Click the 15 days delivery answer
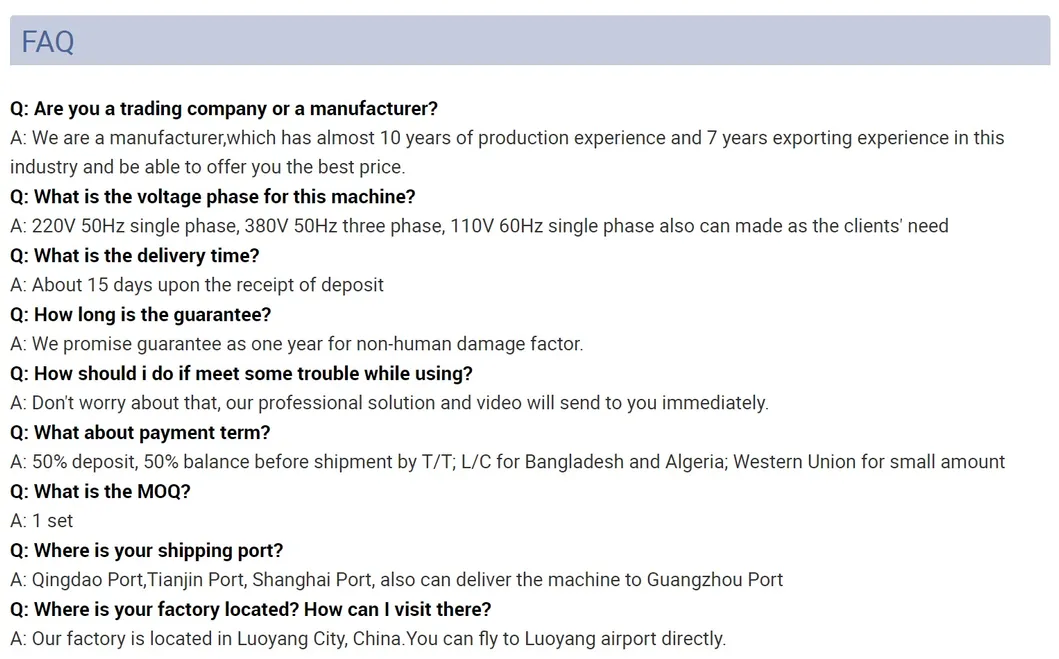This screenshot has height=659, width=1059. coord(197,285)
